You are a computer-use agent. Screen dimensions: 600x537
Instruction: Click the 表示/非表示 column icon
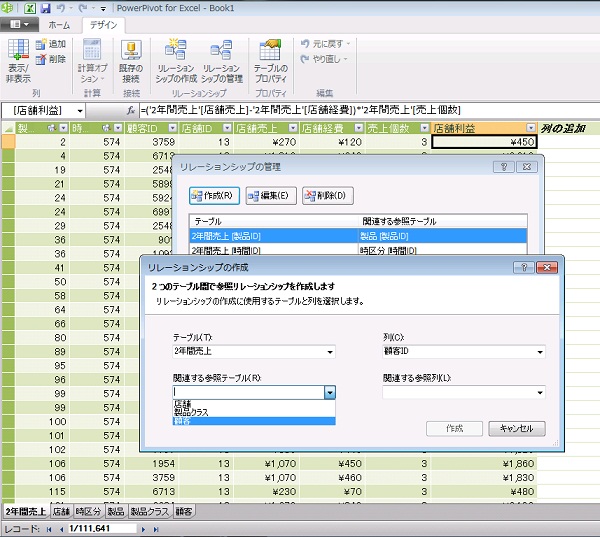17,57
